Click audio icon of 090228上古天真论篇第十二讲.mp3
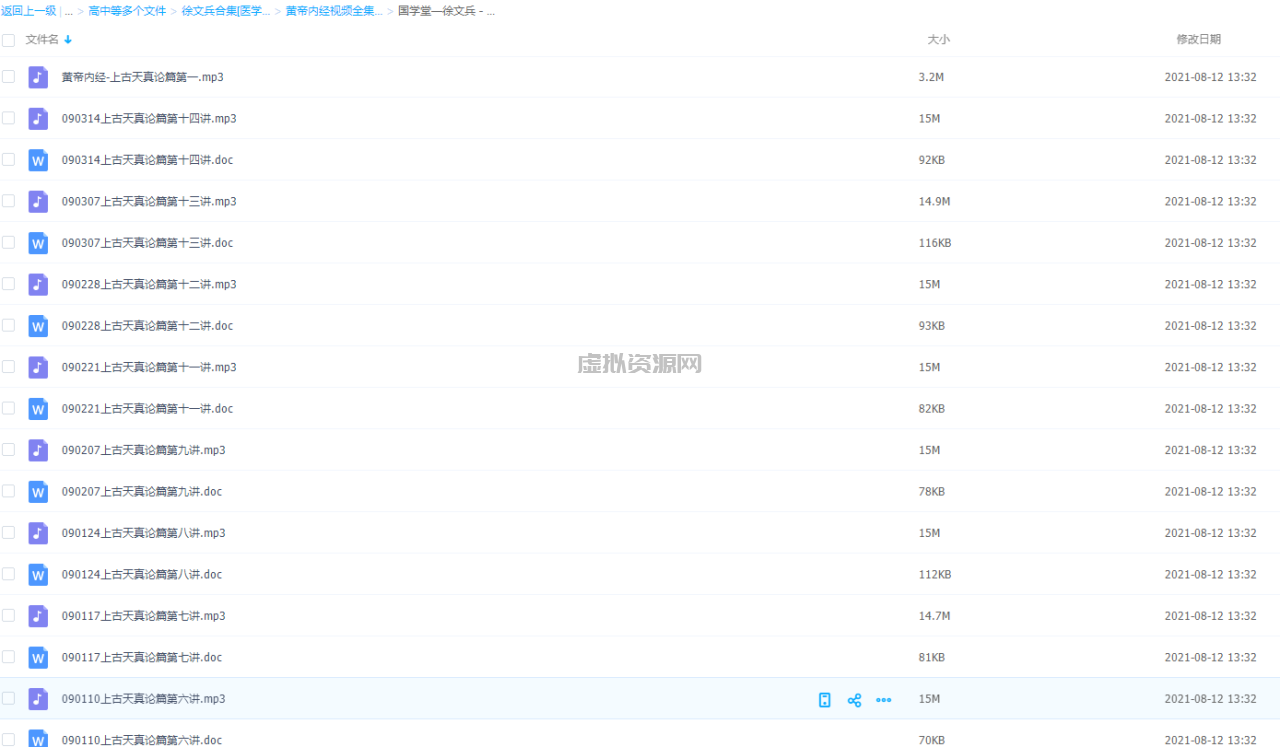Viewport: 1280px width, 747px height. [38, 284]
